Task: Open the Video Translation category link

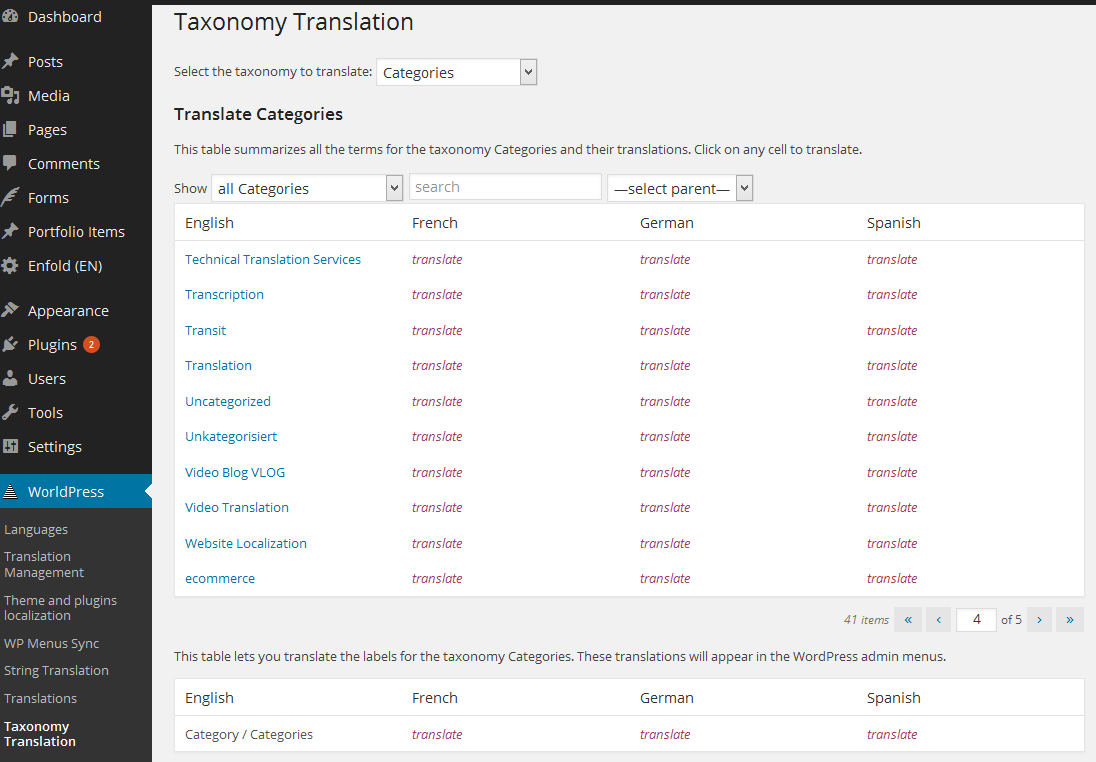Action: (x=237, y=507)
